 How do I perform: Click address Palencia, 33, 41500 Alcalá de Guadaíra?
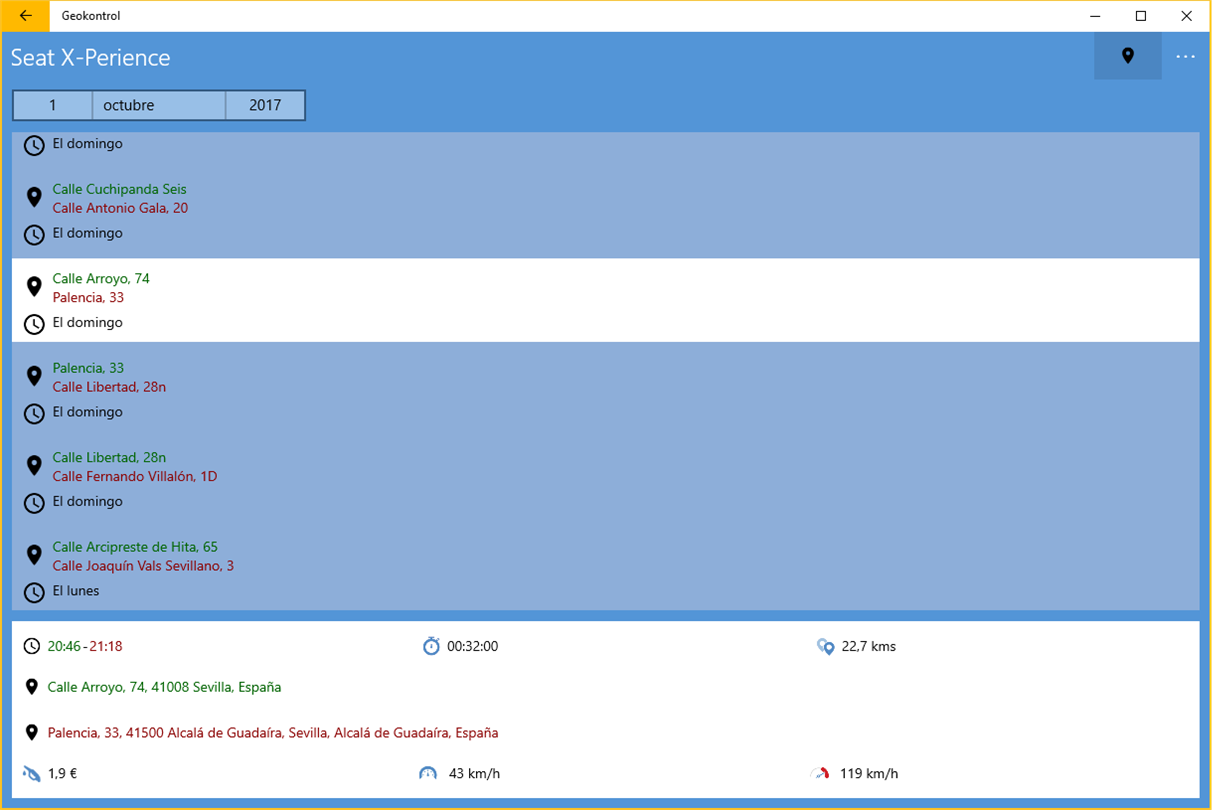click(x=273, y=733)
